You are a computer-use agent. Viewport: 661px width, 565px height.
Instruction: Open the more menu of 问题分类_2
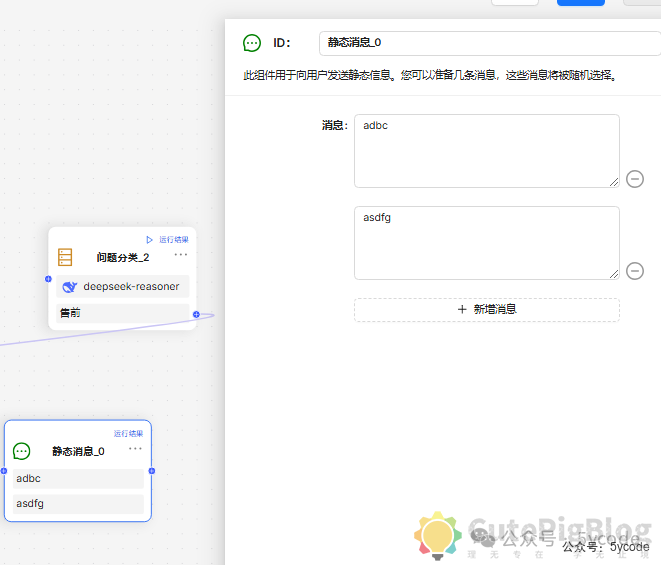coord(180,255)
